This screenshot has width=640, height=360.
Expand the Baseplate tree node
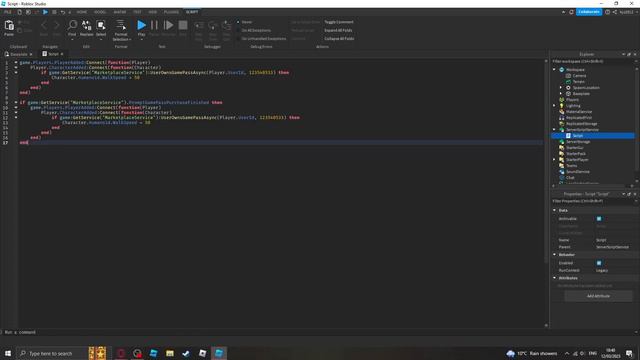point(561,93)
